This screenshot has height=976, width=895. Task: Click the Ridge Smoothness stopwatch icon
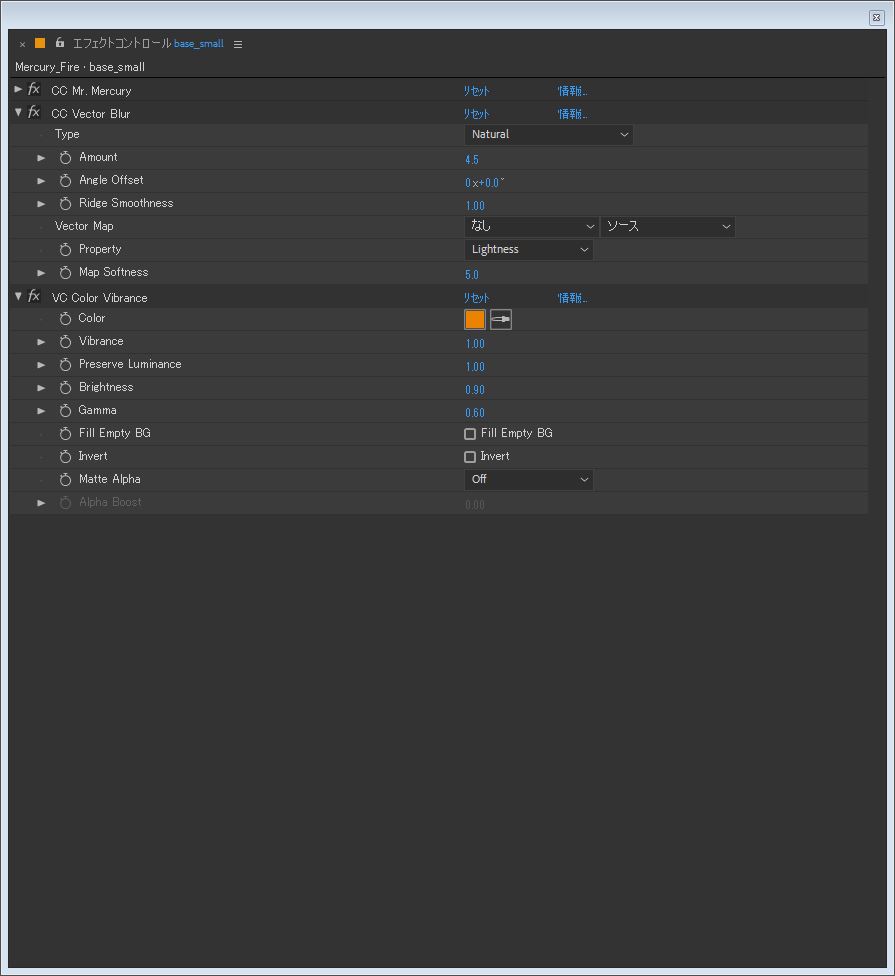coord(65,204)
